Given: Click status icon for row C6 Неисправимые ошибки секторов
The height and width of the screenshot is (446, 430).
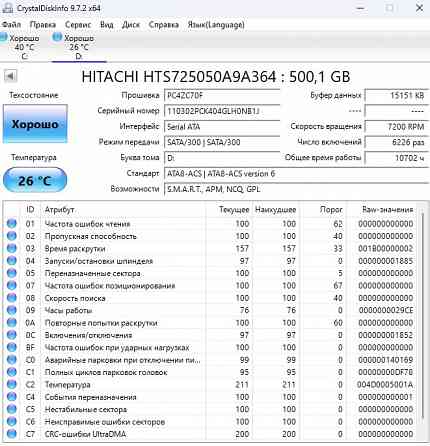Looking at the screenshot, I should (12, 421).
